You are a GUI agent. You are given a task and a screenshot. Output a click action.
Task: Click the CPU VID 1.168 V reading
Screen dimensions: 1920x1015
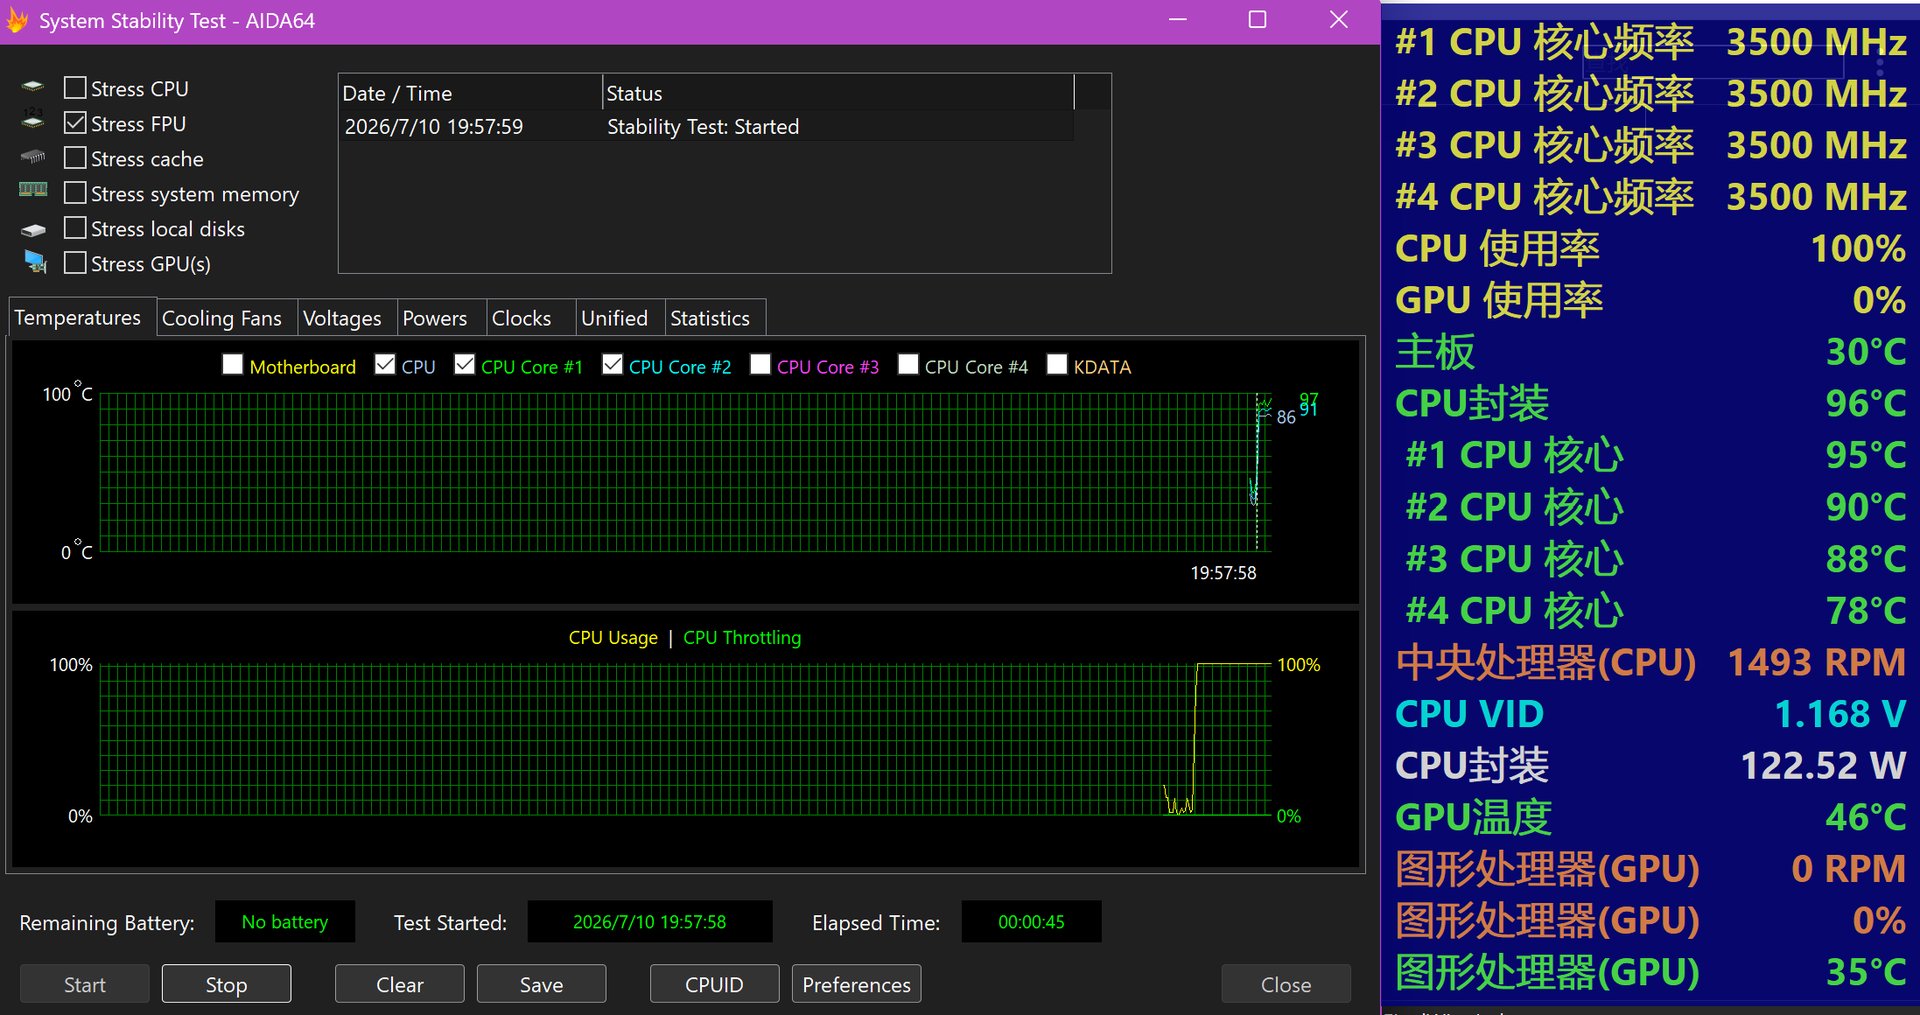coord(1650,714)
